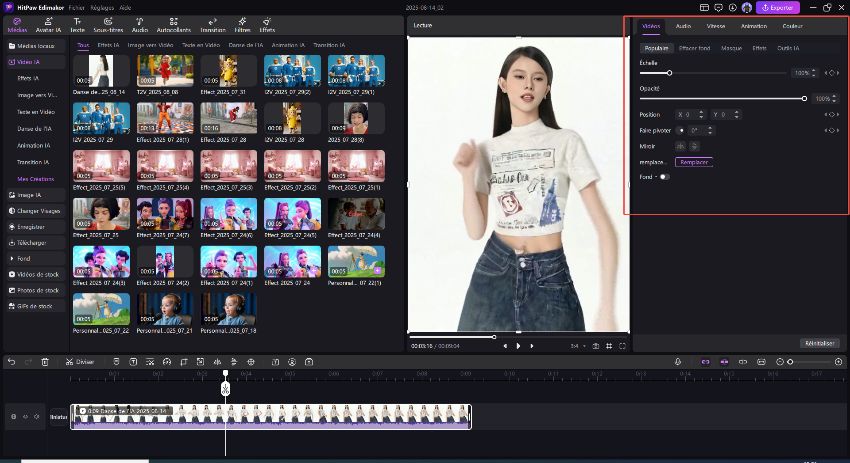Toggle the Échelle keyframe diamond
This screenshot has width=850, height=463.
[832, 73]
